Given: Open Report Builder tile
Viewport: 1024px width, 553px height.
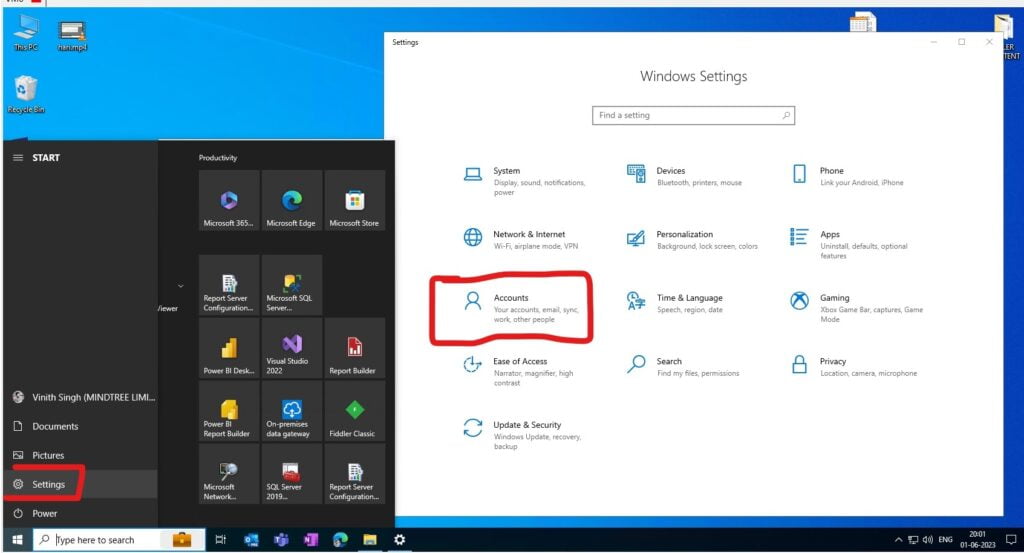Looking at the screenshot, I should tap(355, 348).
